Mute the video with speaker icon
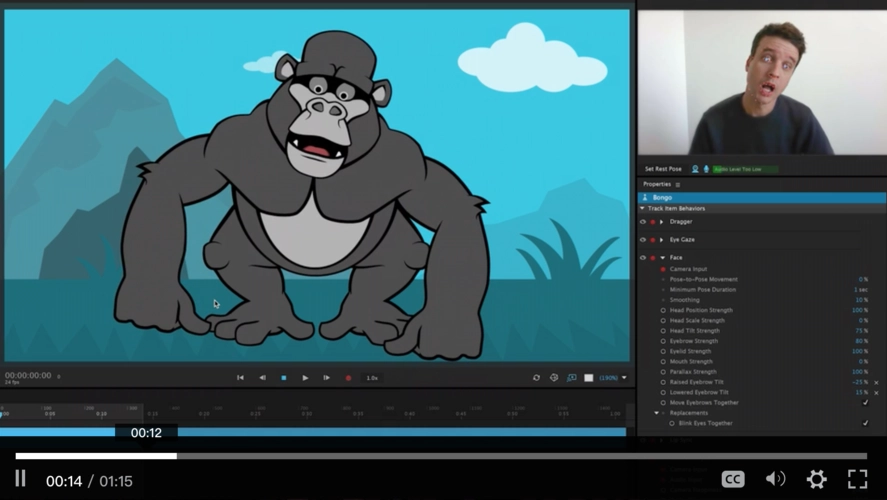 click(775, 480)
